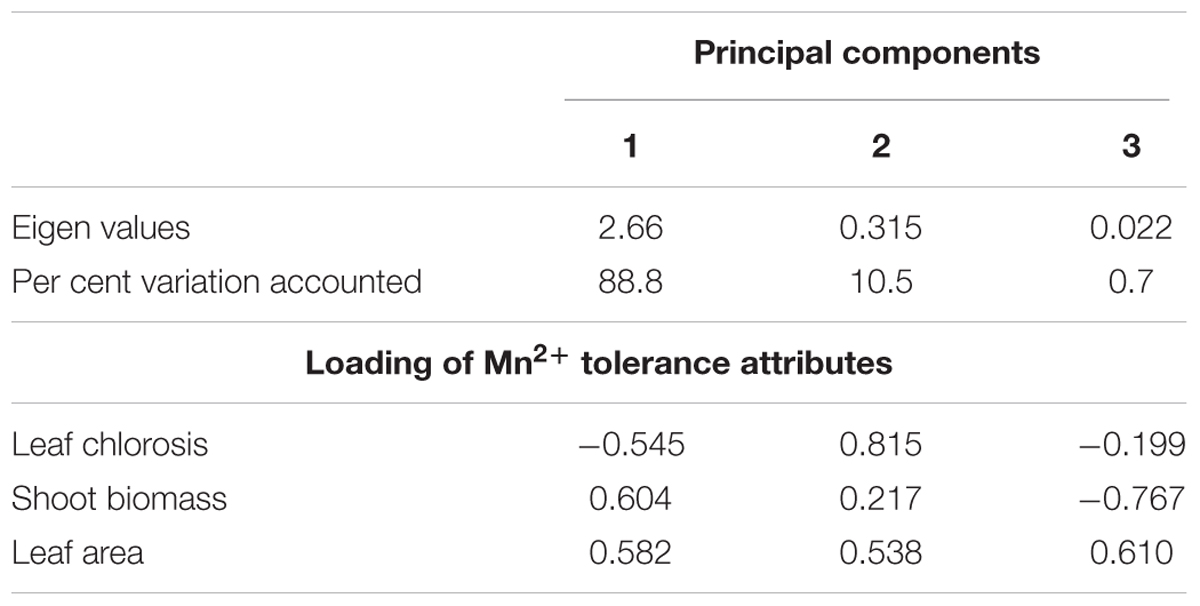This screenshot has height=606, width=1200.
Task: Select leaf area loading 0.610
Action: click(x=1131, y=551)
